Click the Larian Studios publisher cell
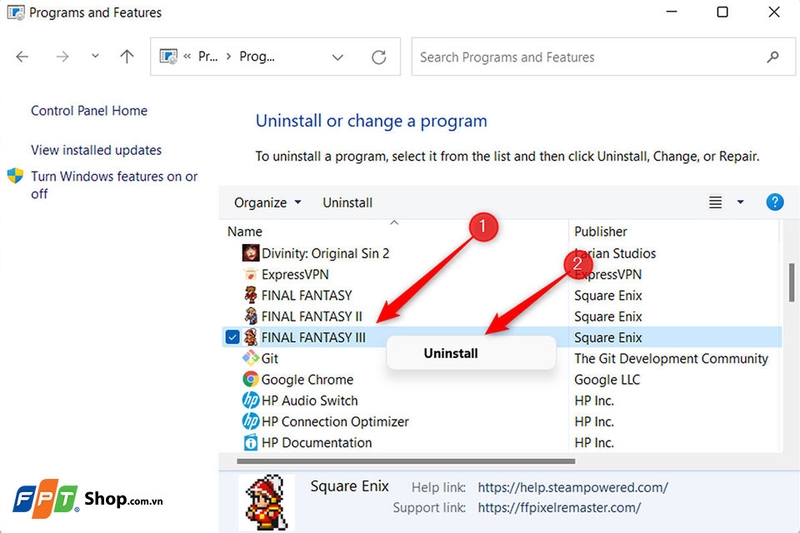The width and height of the screenshot is (800, 533). tap(615, 253)
